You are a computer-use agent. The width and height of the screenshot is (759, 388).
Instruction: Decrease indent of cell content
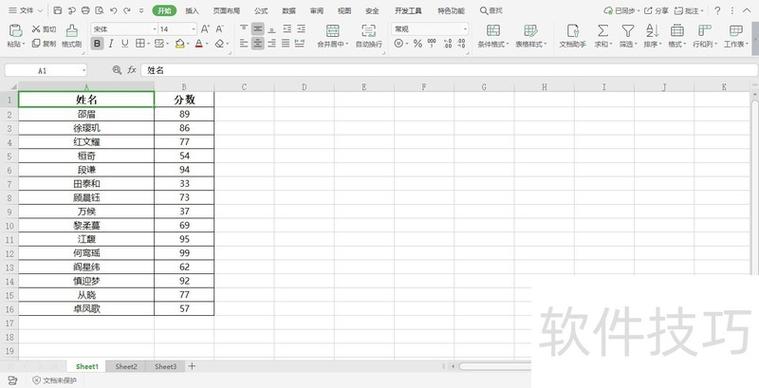(287, 29)
